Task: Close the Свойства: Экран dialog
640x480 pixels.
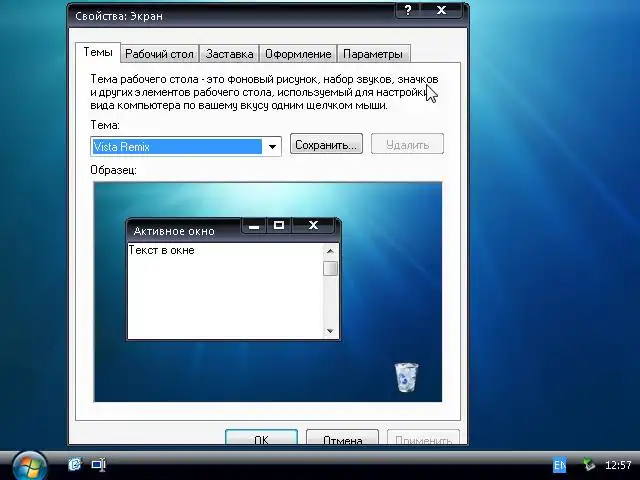Action: click(x=441, y=10)
